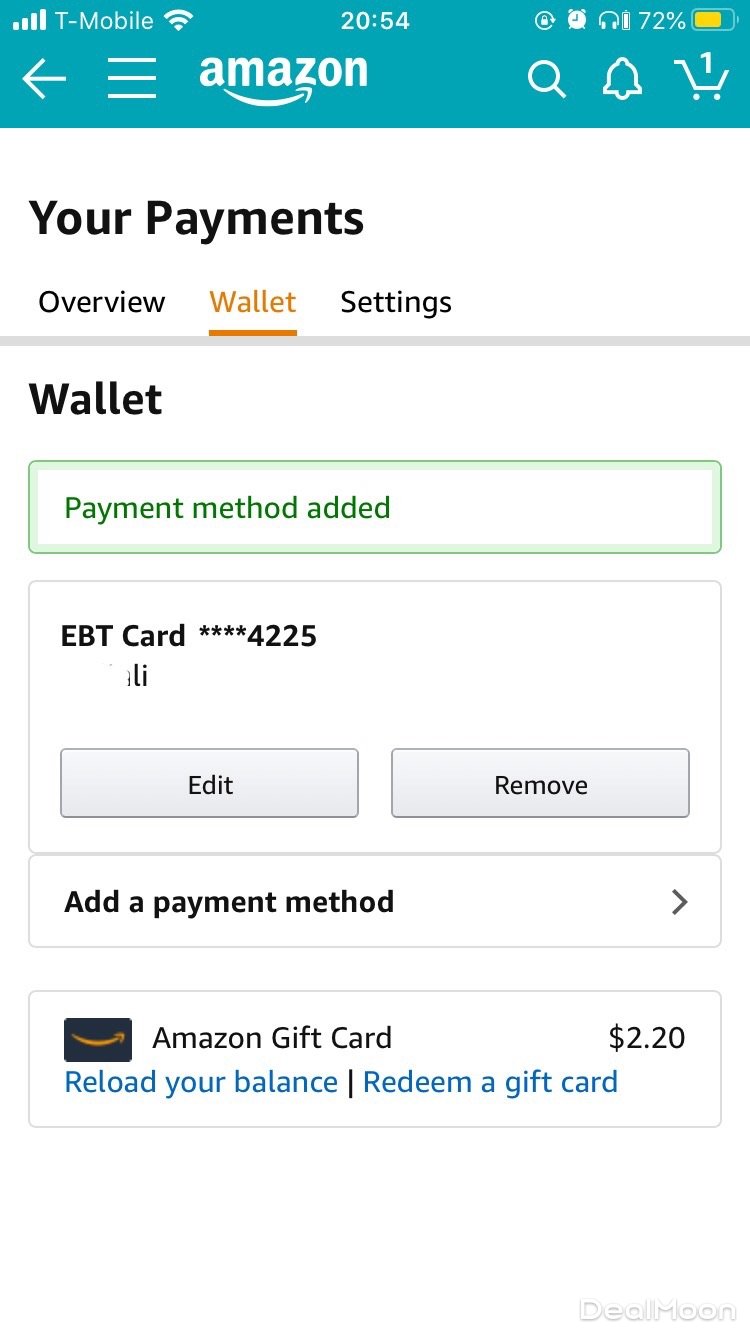Tap the Amazon Gift Card logo

coord(98,1039)
